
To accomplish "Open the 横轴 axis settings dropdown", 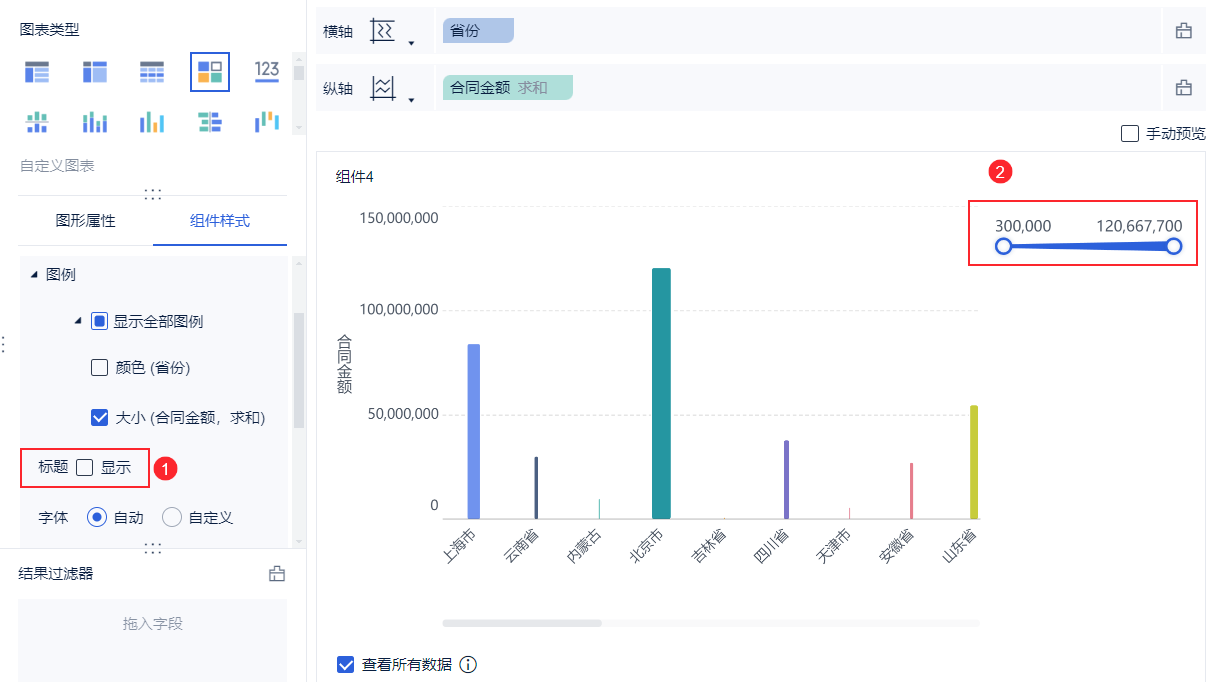I will [410, 42].
